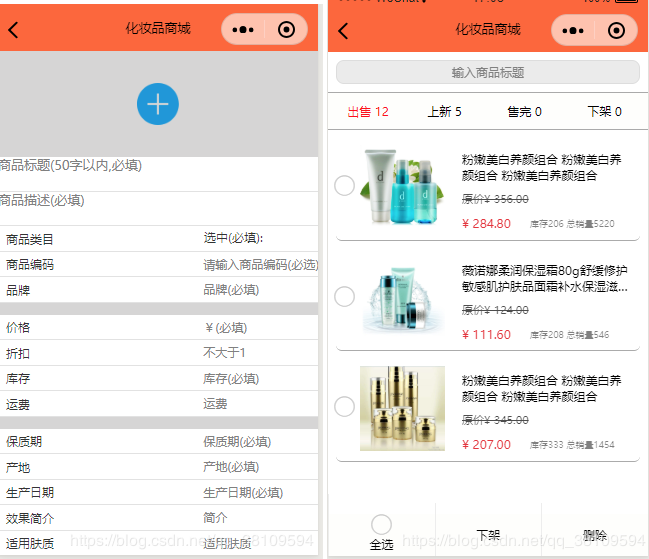Select radio for ¥207.00 product
649x559 pixels.
(344, 406)
